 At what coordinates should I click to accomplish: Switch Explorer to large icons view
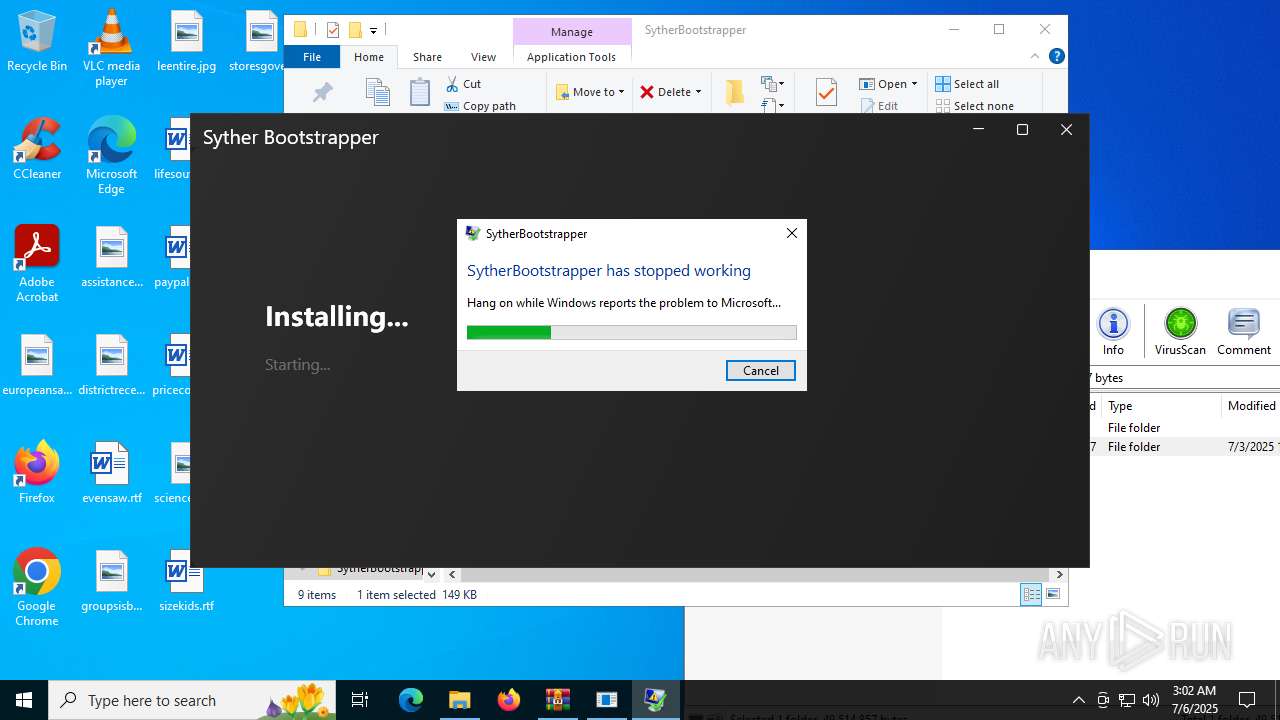point(1052,595)
